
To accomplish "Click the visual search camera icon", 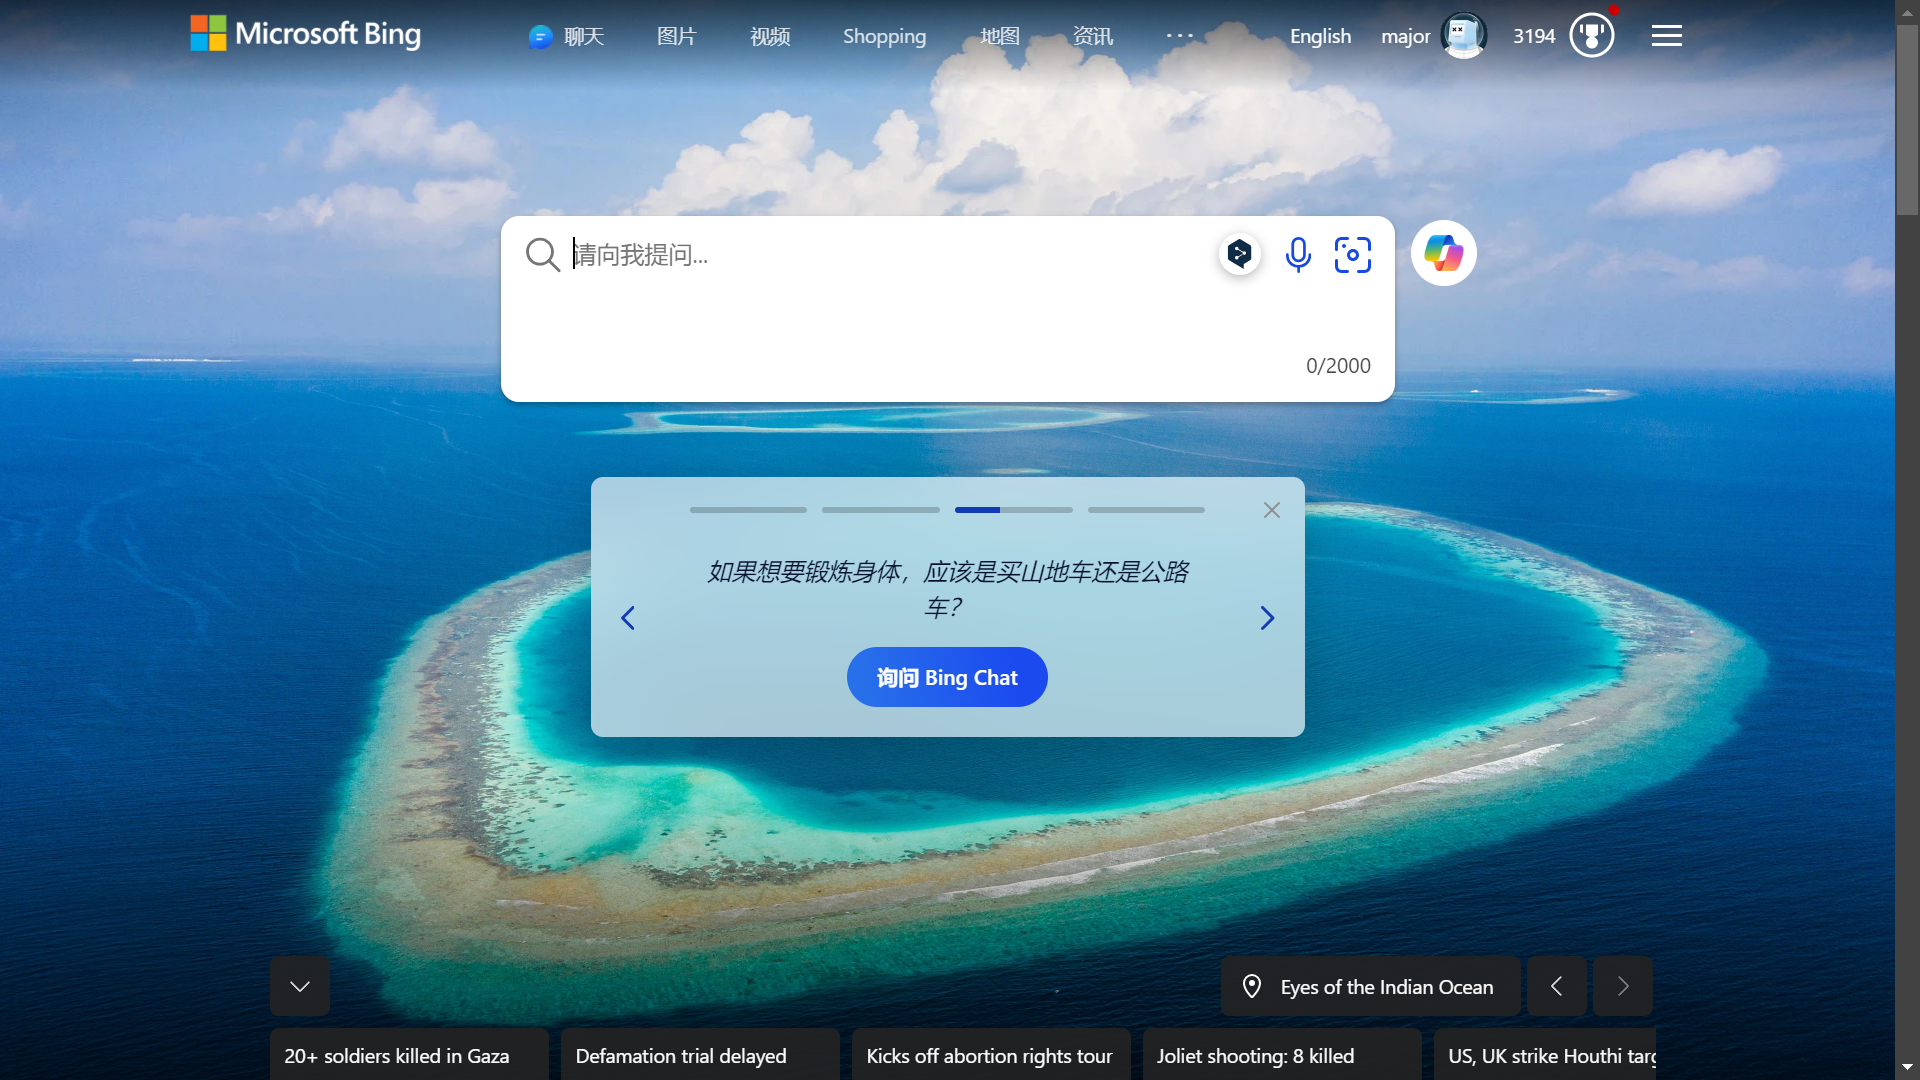I will pos(1352,253).
